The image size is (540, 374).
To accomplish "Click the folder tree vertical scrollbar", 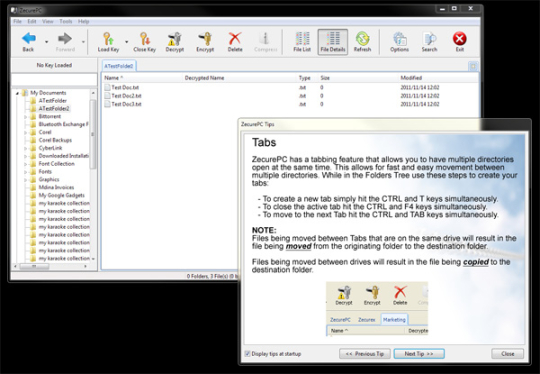I will coord(93,176).
